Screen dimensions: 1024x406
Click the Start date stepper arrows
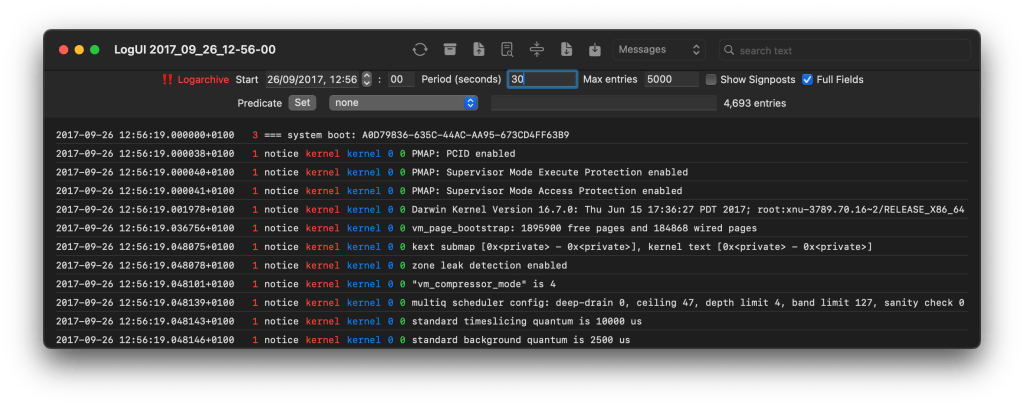367,79
